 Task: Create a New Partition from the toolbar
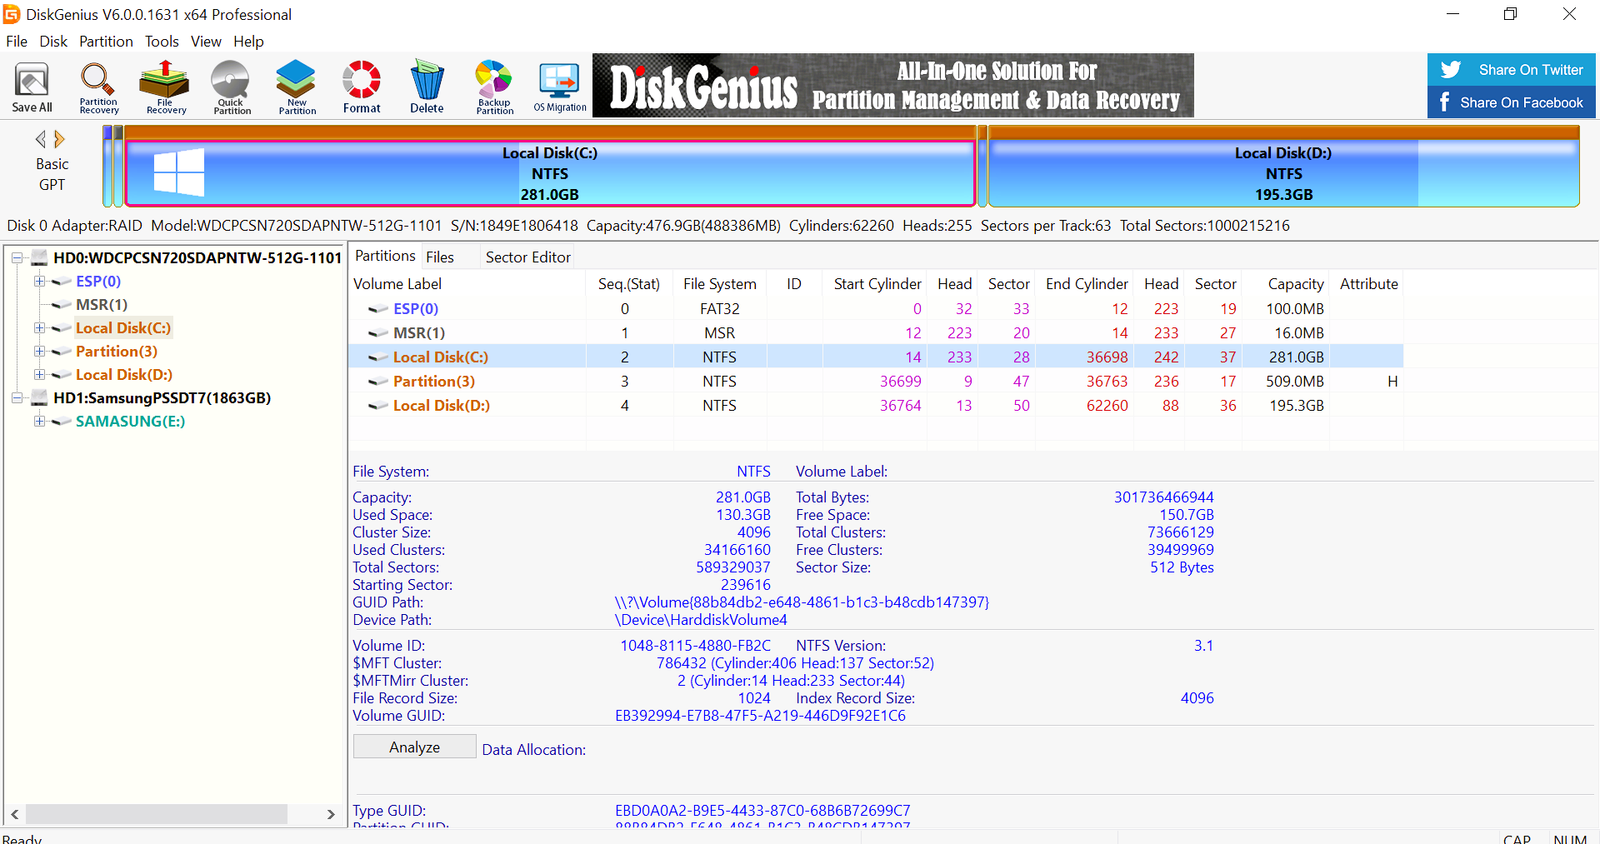(x=296, y=87)
